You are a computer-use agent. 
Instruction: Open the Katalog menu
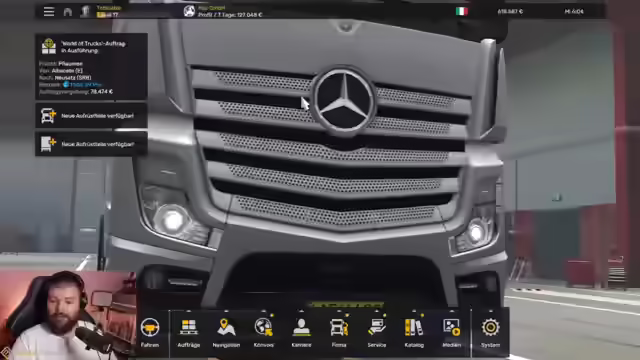pyautogui.click(x=414, y=333)
